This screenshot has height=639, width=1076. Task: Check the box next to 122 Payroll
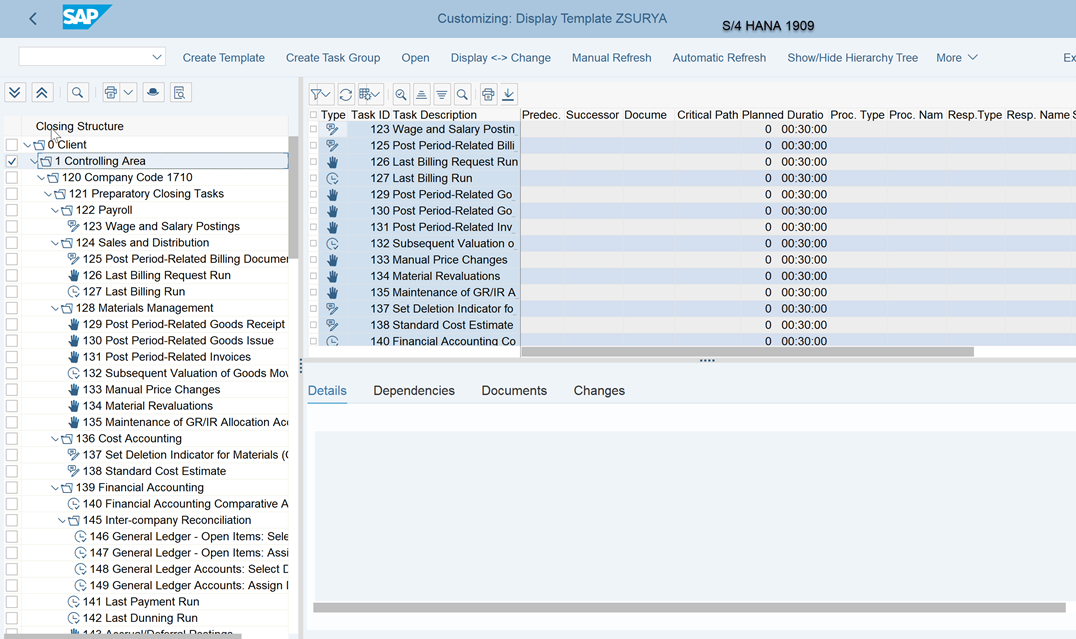12,210
